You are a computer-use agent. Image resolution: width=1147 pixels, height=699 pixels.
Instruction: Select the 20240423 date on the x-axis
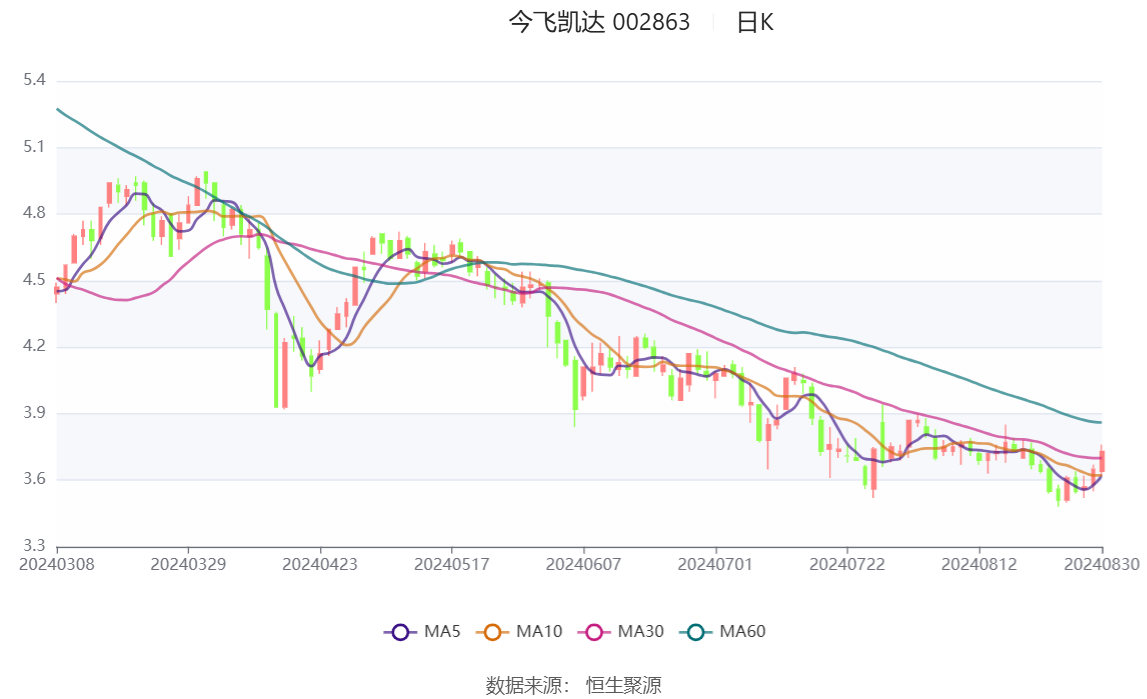tap(320, 565)
